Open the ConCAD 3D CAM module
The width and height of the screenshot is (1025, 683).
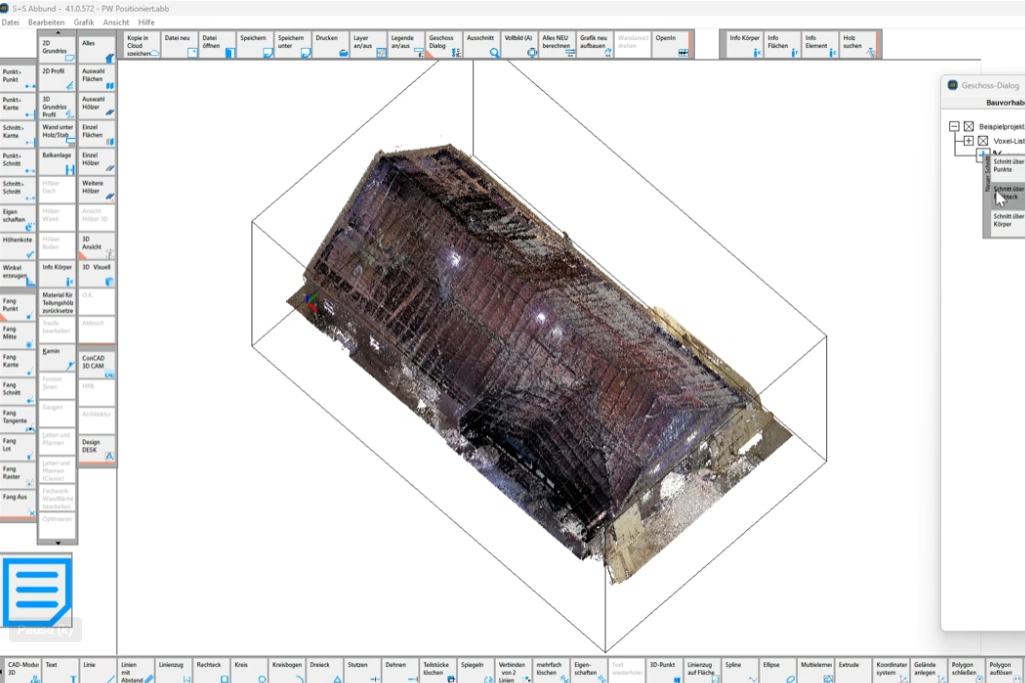click(96, 361)
